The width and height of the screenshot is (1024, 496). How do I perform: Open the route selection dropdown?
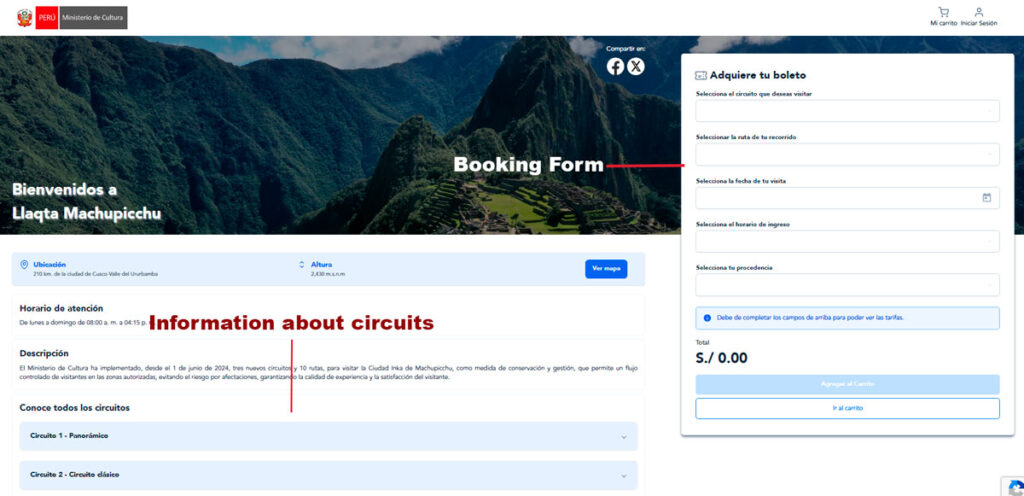coord(847,154)
